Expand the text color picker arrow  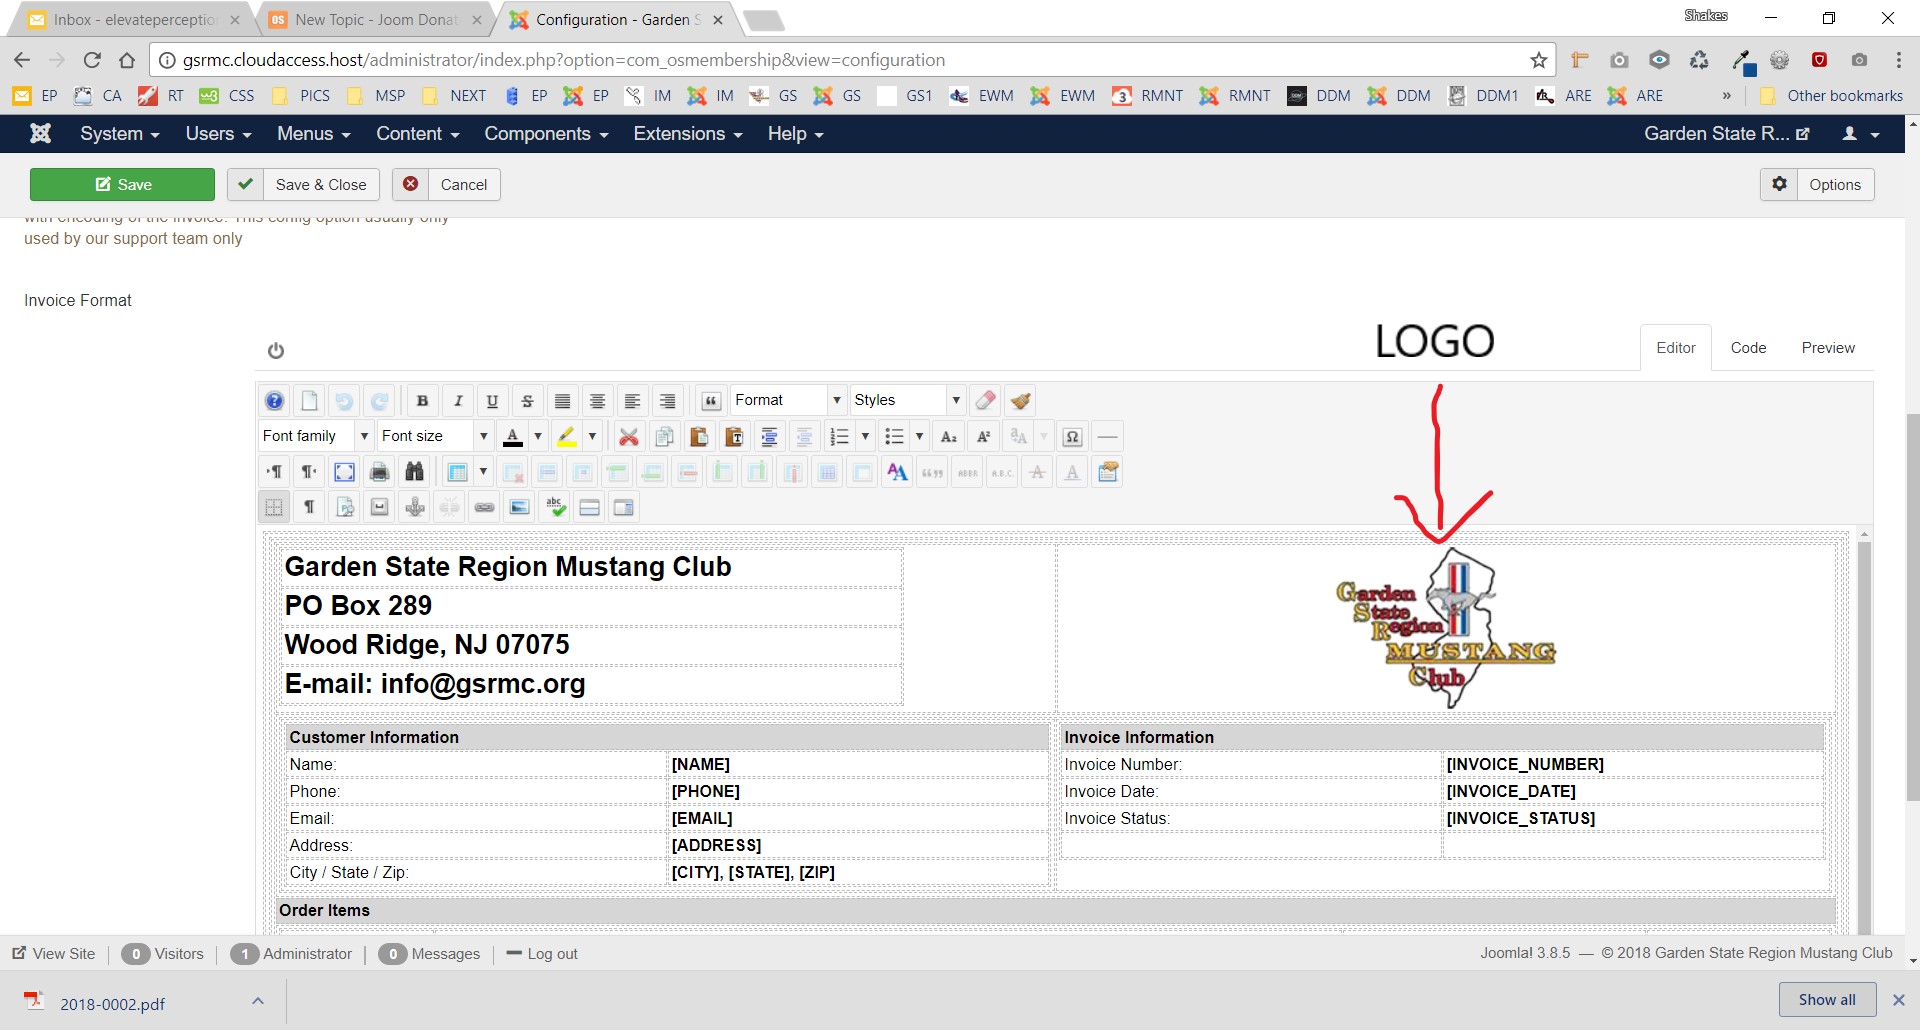point(538,436)
